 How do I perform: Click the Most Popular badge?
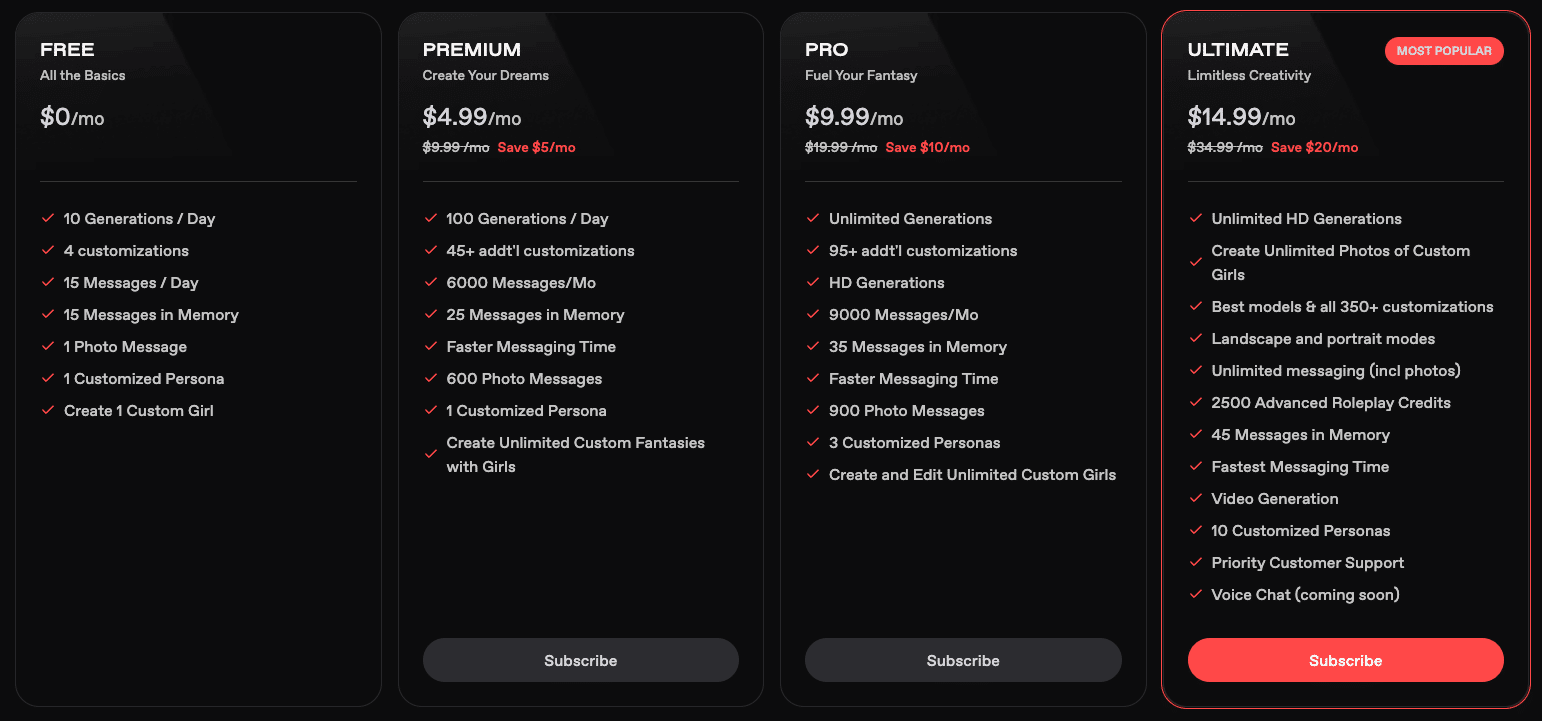tap(1443, 51)
